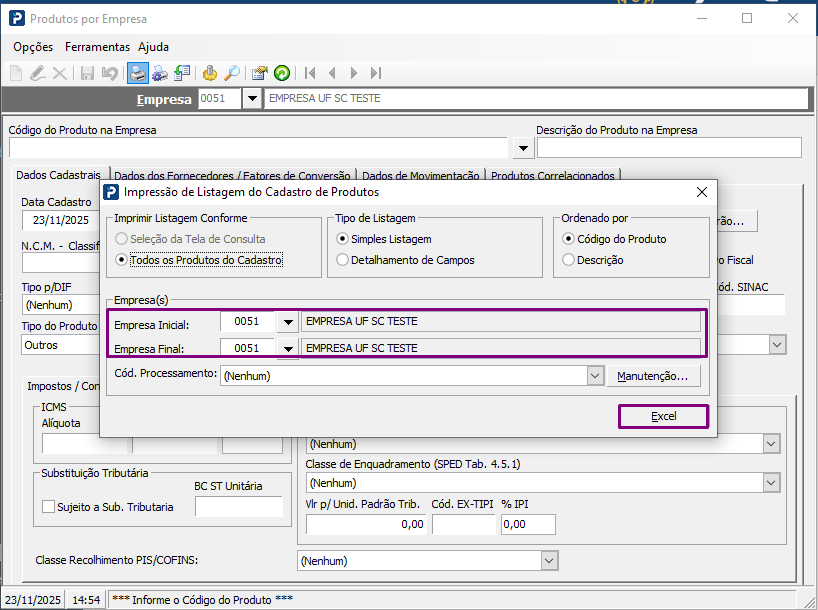
Task: Click the Excel button
Action: pos(663,416)
